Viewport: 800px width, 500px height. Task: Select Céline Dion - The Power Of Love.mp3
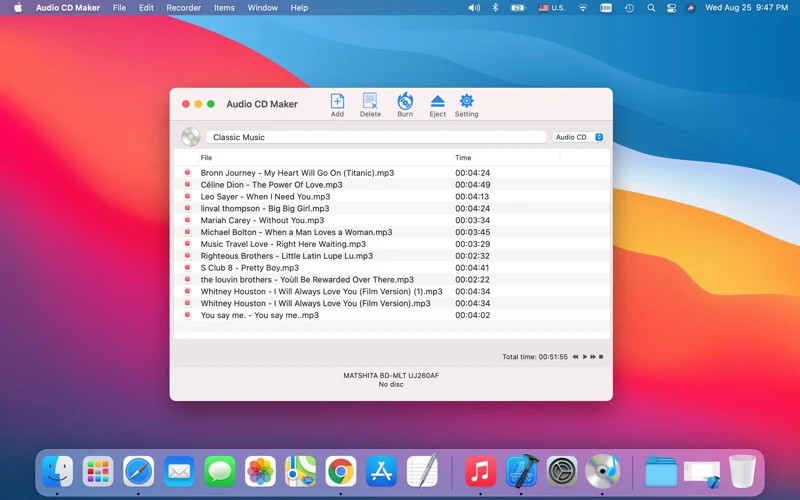pos(391,185)
